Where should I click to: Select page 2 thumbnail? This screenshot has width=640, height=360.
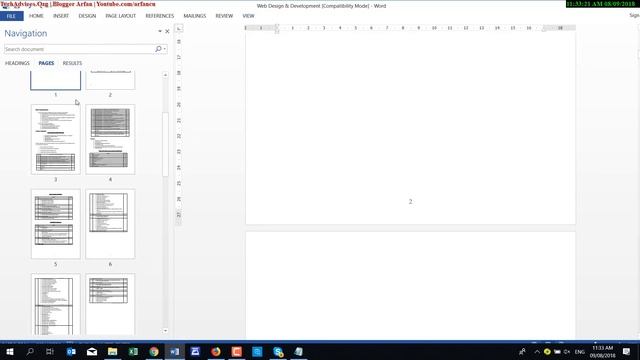[110, 80]
